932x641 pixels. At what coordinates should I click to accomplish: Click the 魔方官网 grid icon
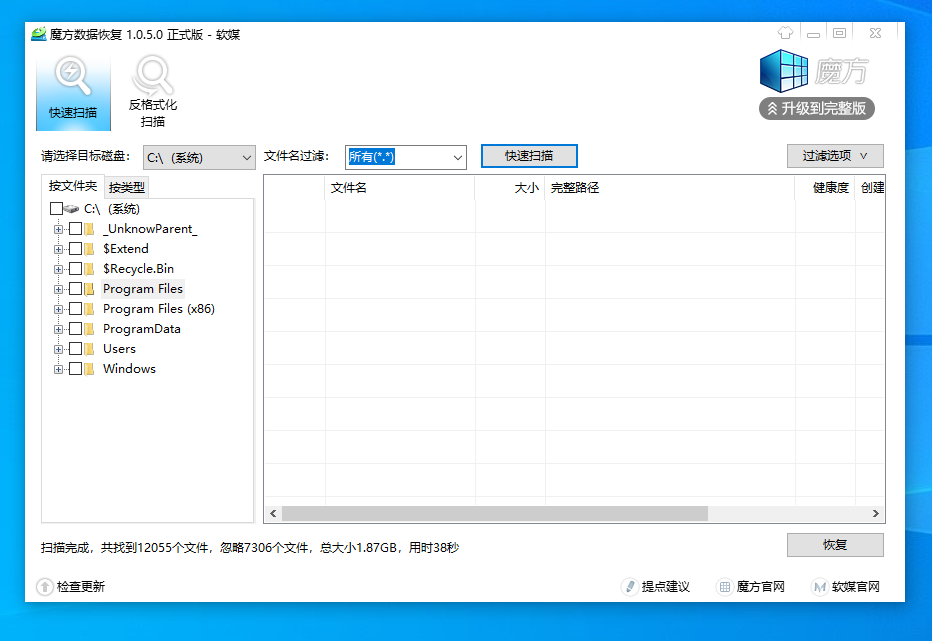[725, 587]
